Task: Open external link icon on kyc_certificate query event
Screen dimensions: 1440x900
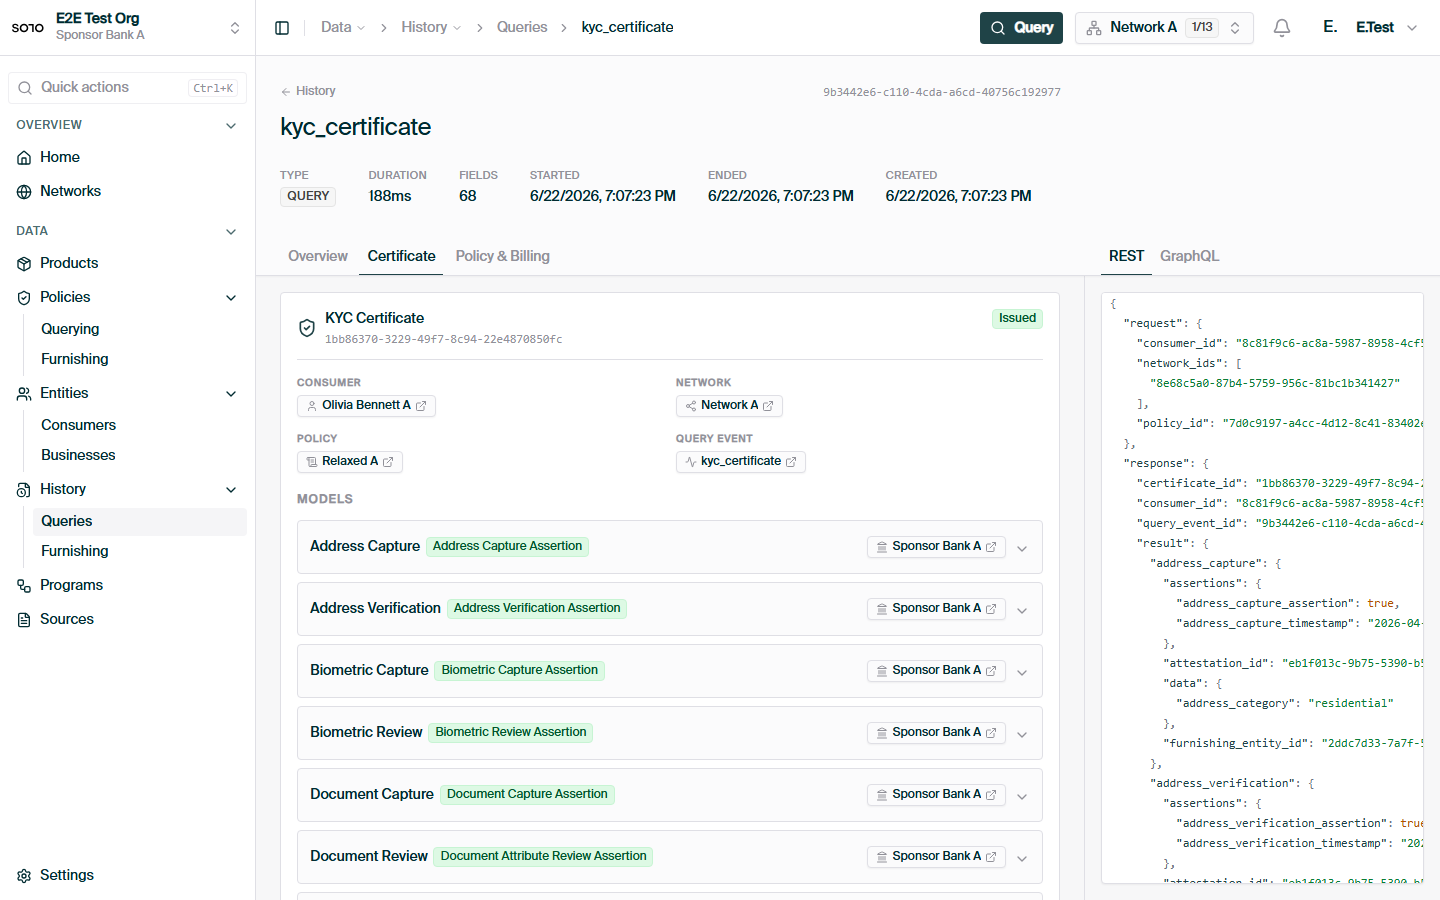Action: (x=791, y=462)
